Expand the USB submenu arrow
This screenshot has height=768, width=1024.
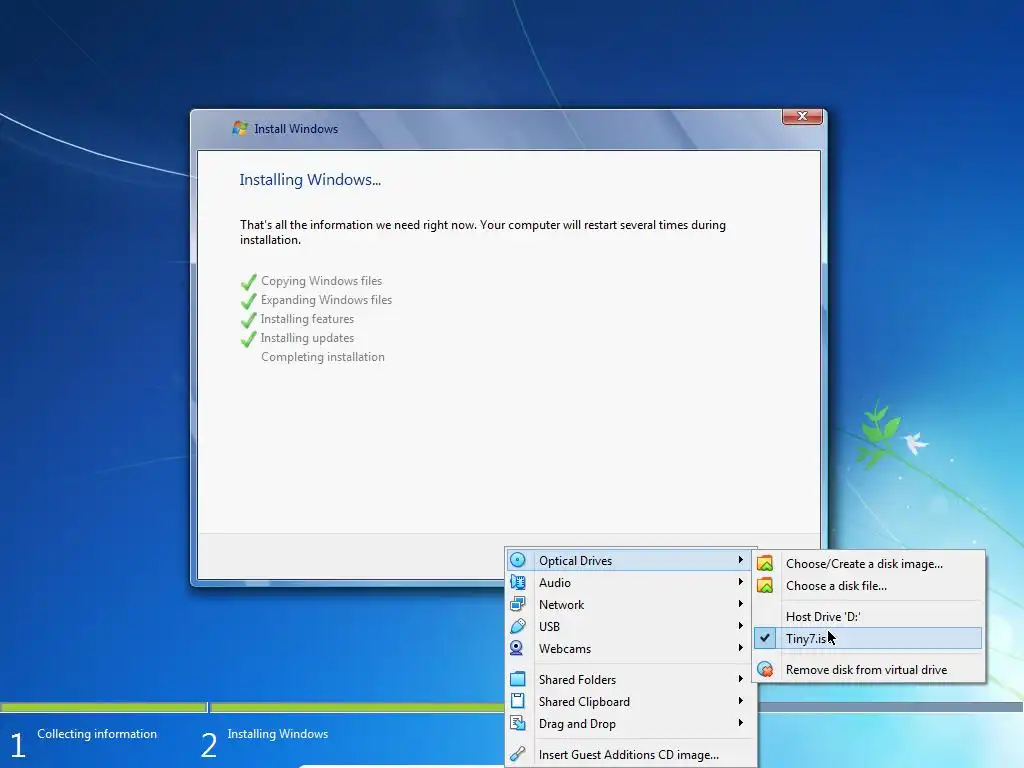click(x=741, y=626)
